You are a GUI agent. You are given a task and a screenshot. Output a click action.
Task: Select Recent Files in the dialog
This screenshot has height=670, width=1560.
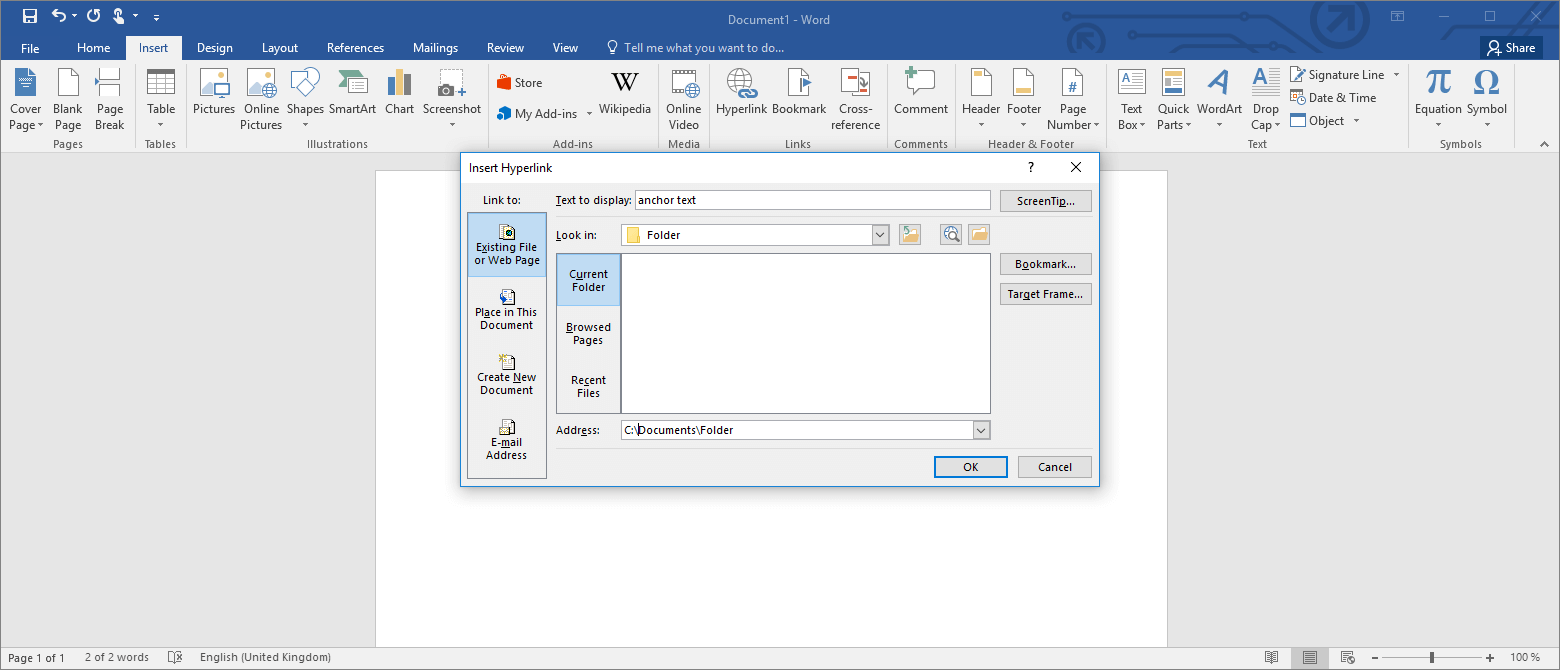click(x=587, y=386)
